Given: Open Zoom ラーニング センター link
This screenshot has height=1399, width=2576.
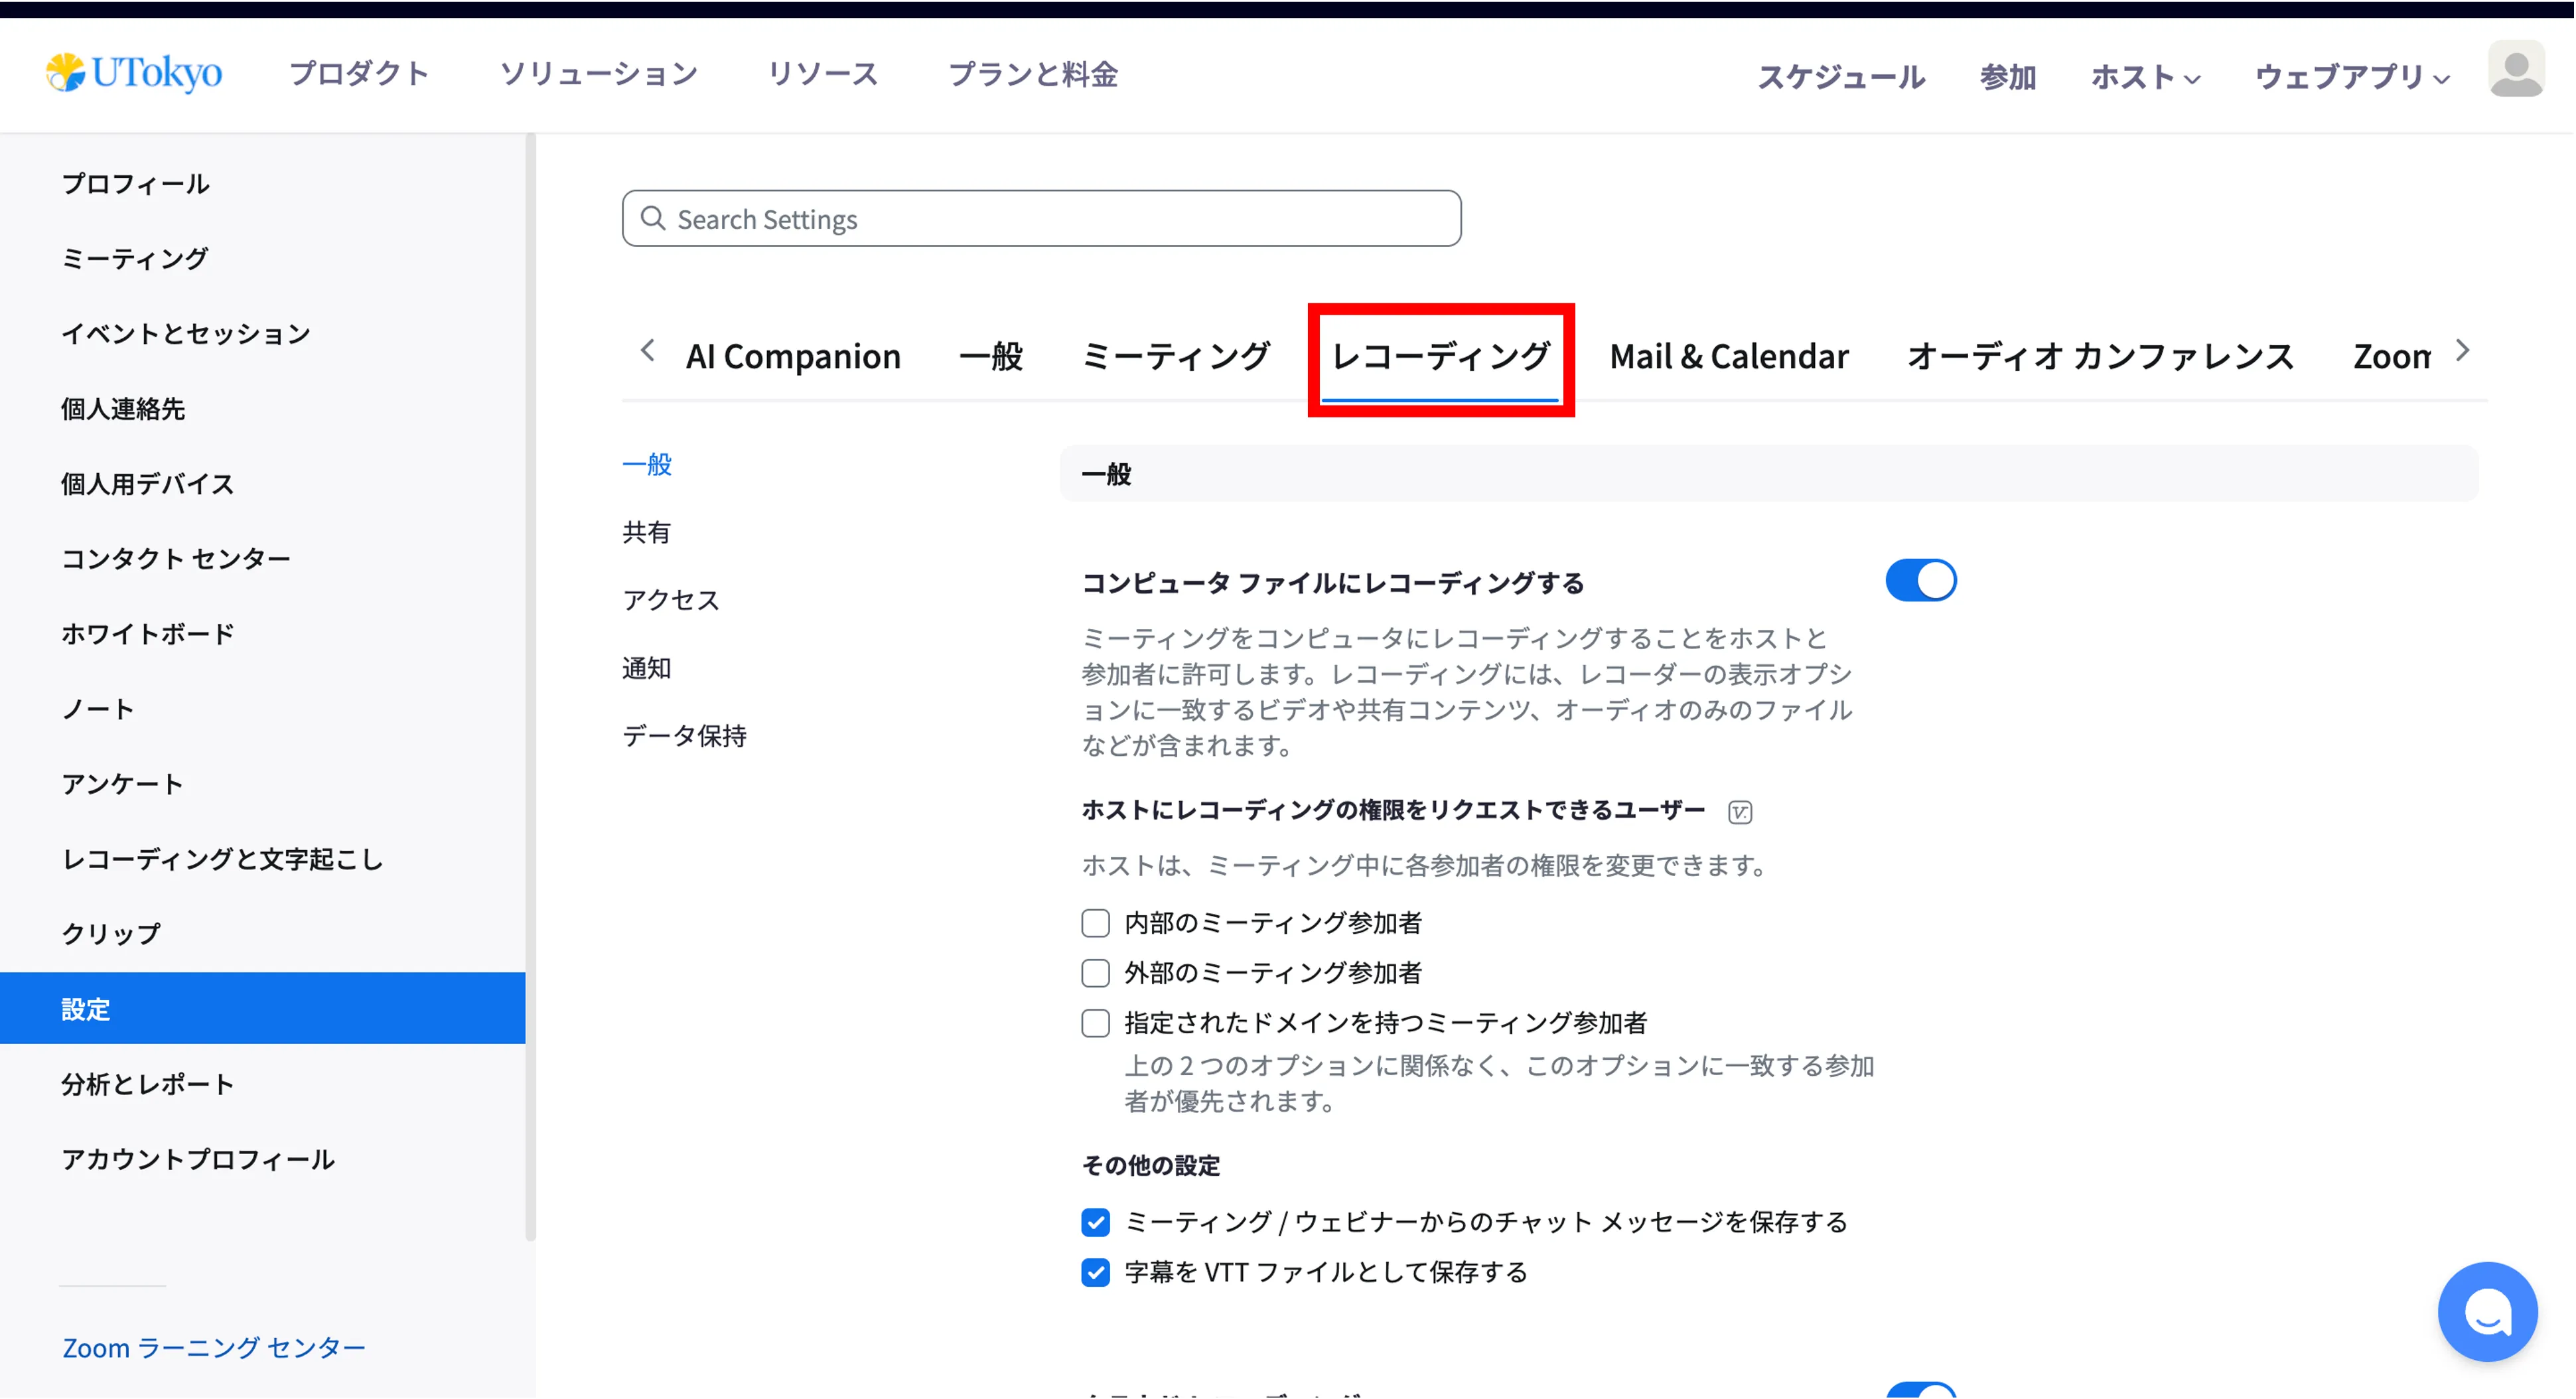Looking at the screenshot, I should pos(213,1347).
